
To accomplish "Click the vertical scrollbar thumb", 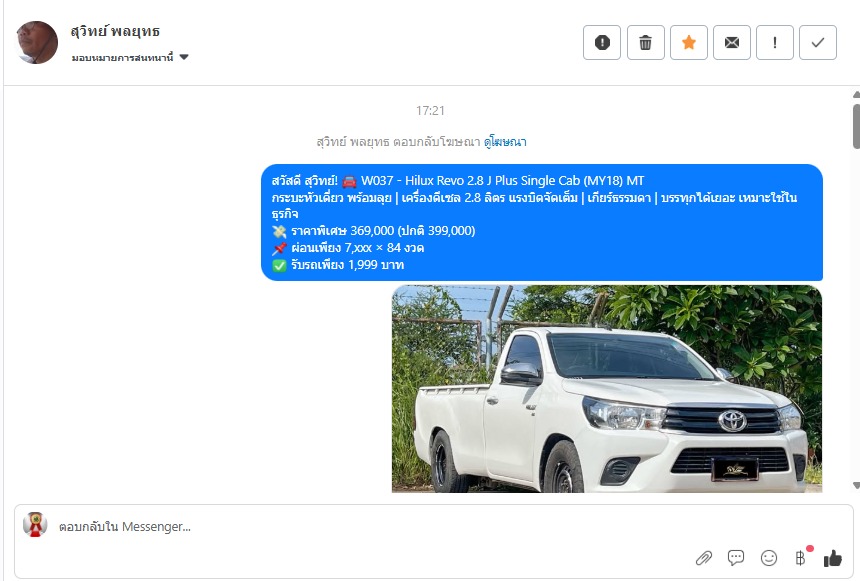I will pos(856,126).
